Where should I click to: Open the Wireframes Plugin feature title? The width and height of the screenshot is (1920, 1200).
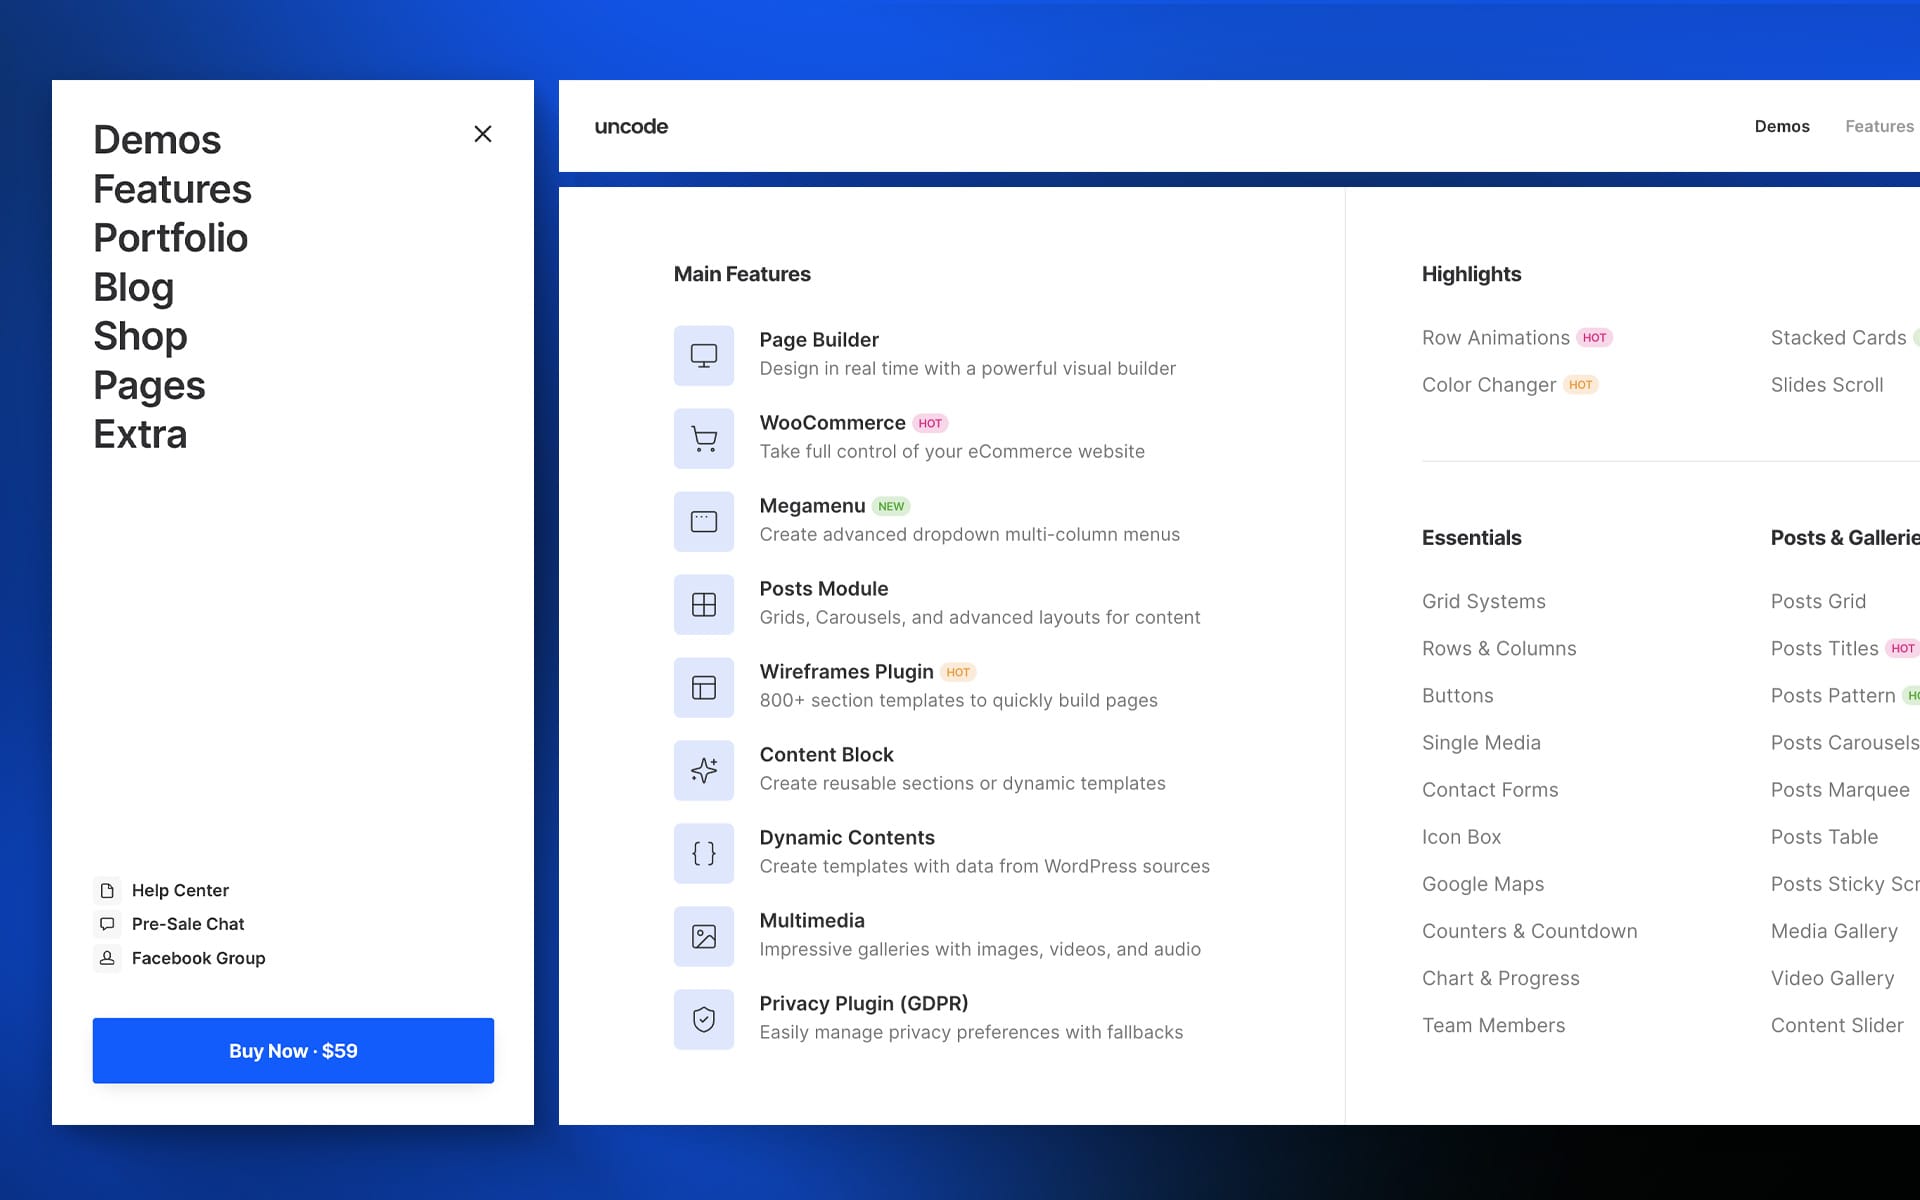click(x=846, y=672)
